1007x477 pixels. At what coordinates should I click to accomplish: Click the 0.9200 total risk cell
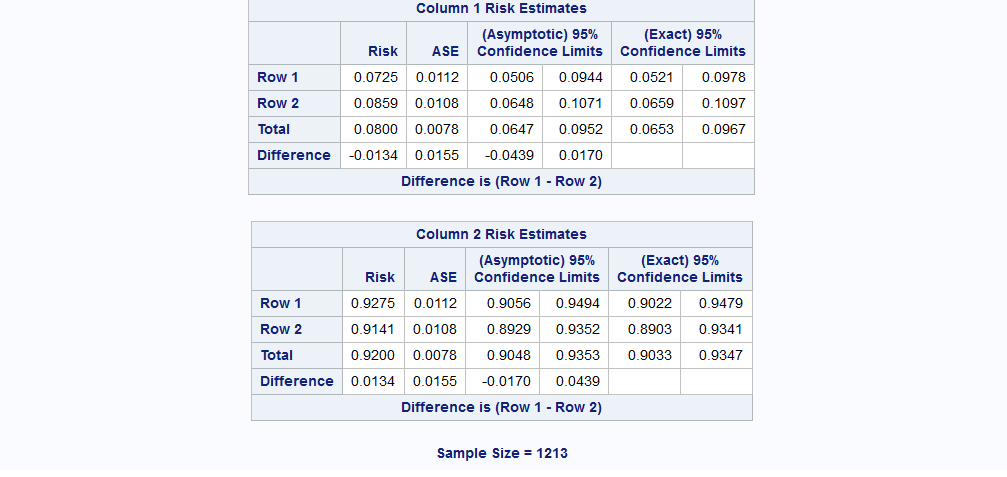point(373,355)
